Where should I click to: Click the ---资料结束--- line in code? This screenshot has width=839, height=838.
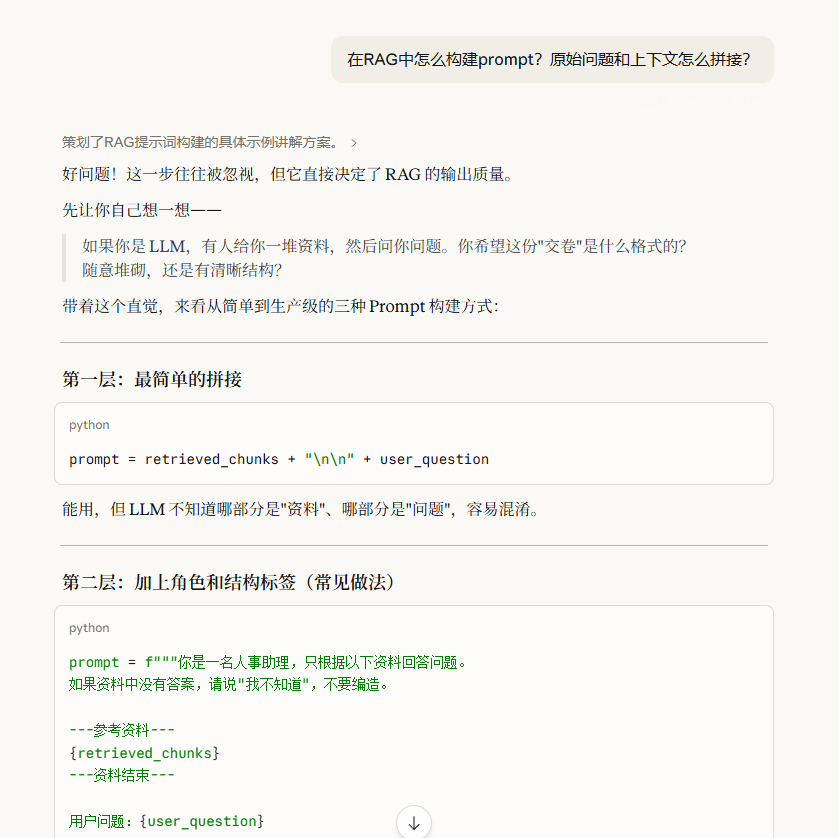coord(122,775)
